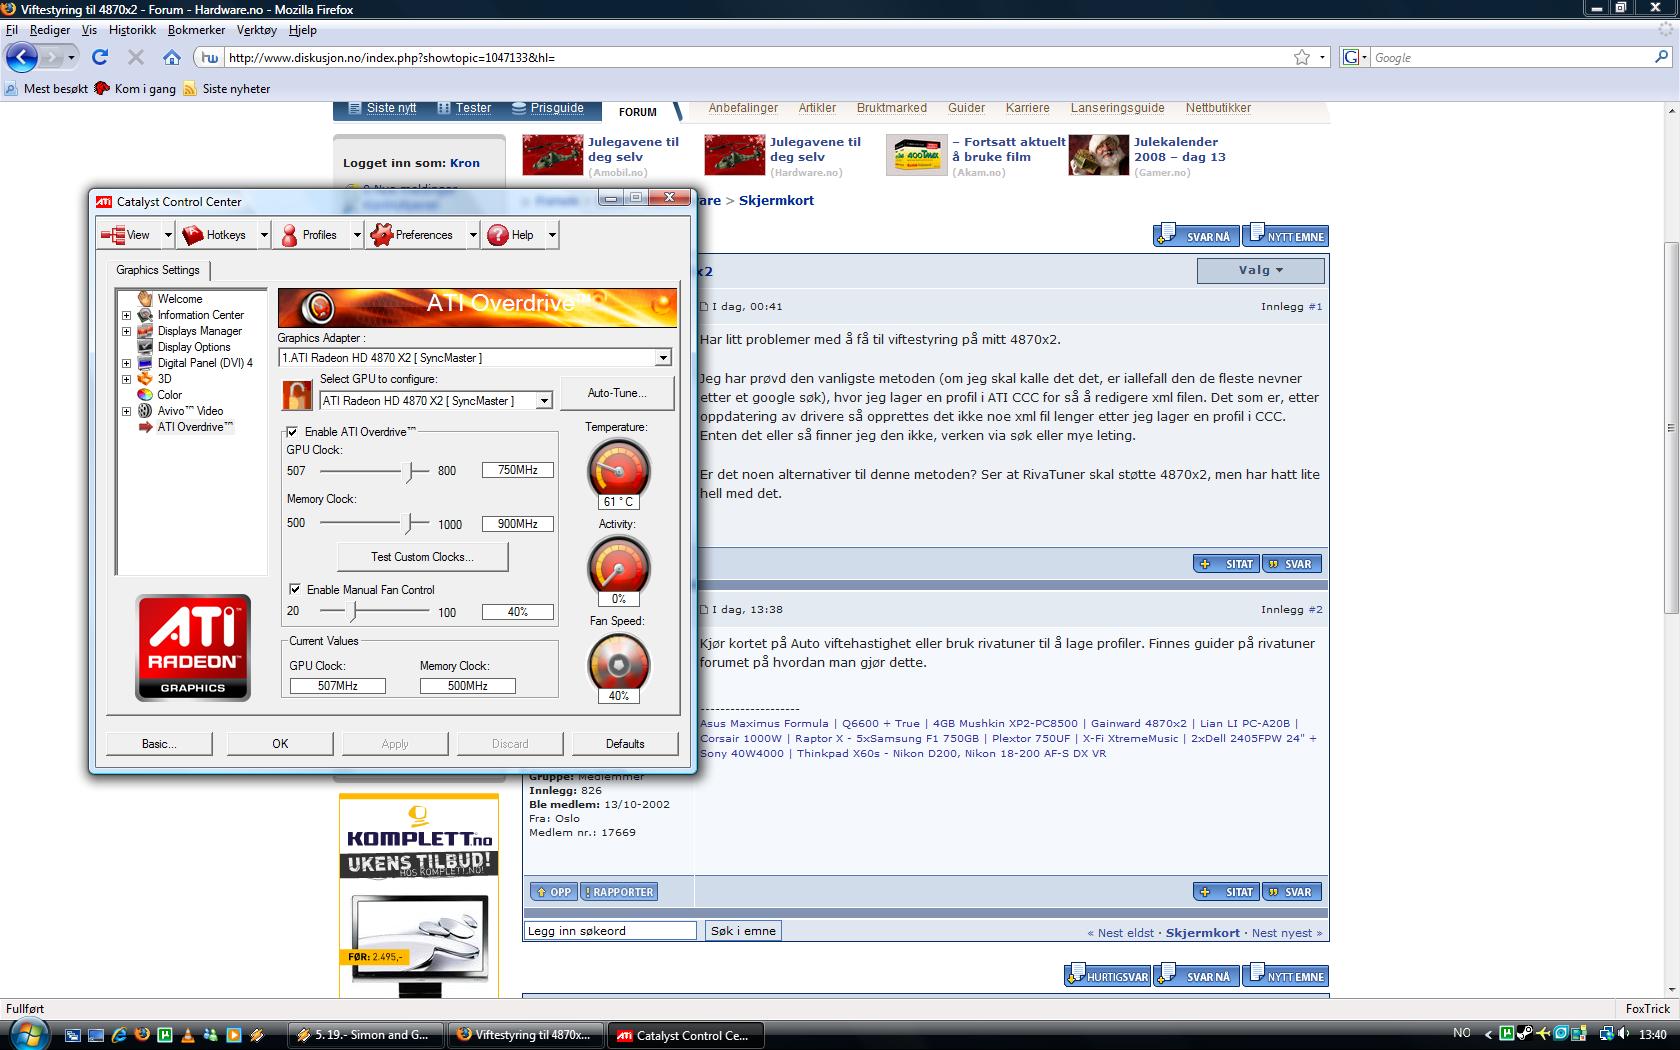The height and width of the screenshot is (1050, 1680).
Task: Click the Basic button
Action: tap(159, 743)
